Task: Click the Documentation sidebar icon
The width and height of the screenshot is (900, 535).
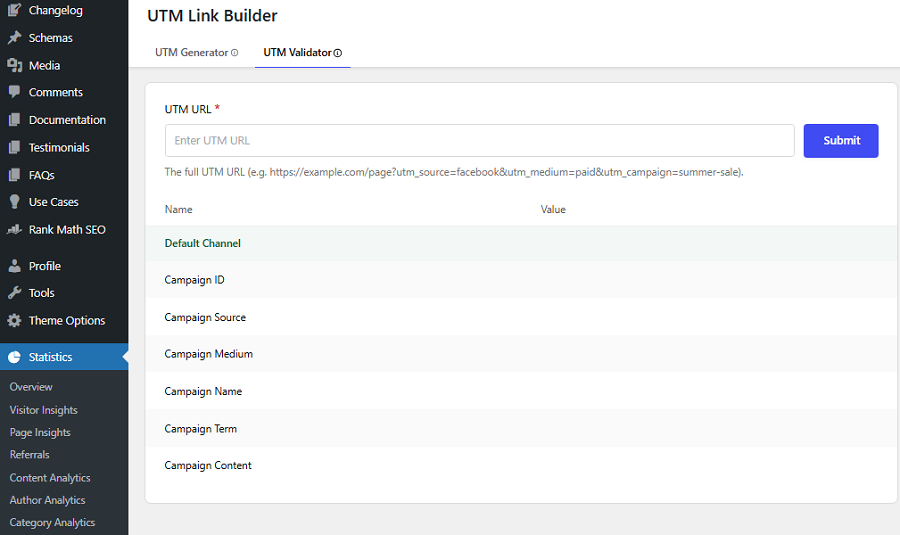Action: pyautogui.click(x=14, y=119)
